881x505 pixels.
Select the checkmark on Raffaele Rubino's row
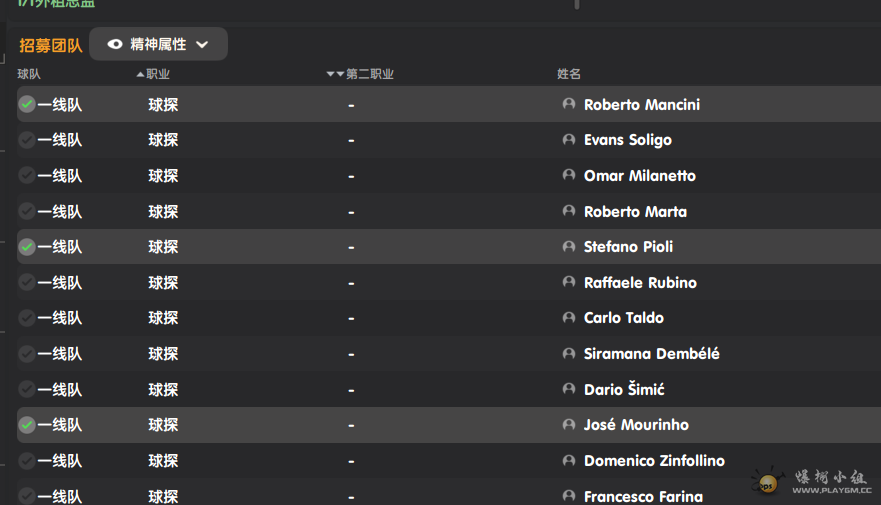[27, 282]
